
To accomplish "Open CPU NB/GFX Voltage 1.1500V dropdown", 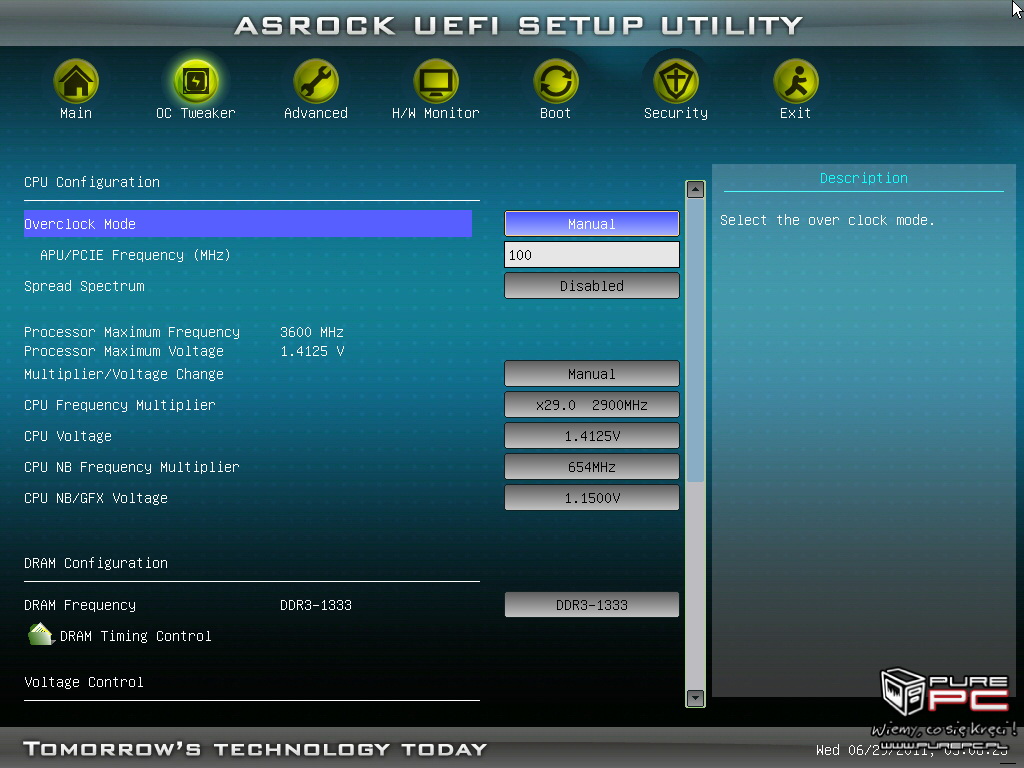I will coord(592,498).
